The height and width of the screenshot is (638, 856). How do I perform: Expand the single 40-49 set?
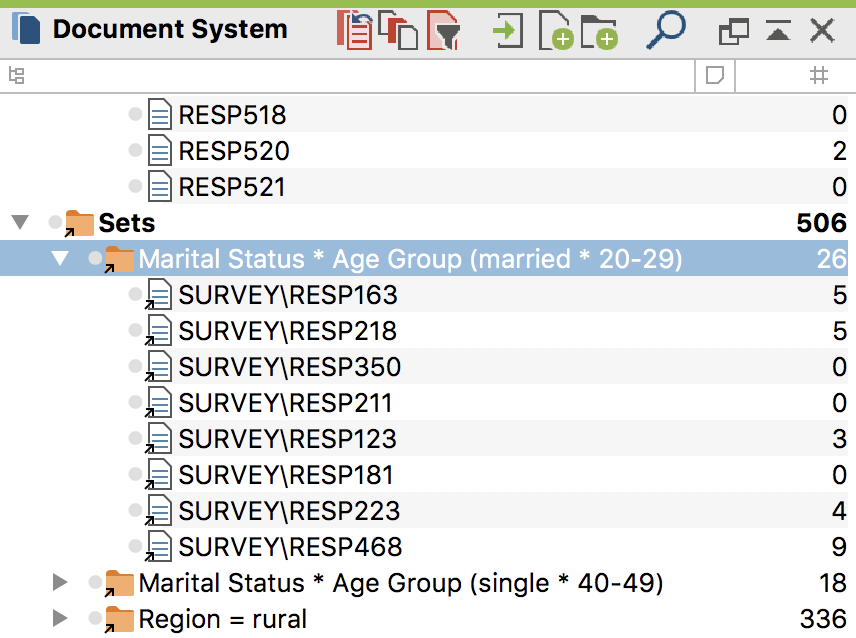pyautogui.click(x=60, y=582)
